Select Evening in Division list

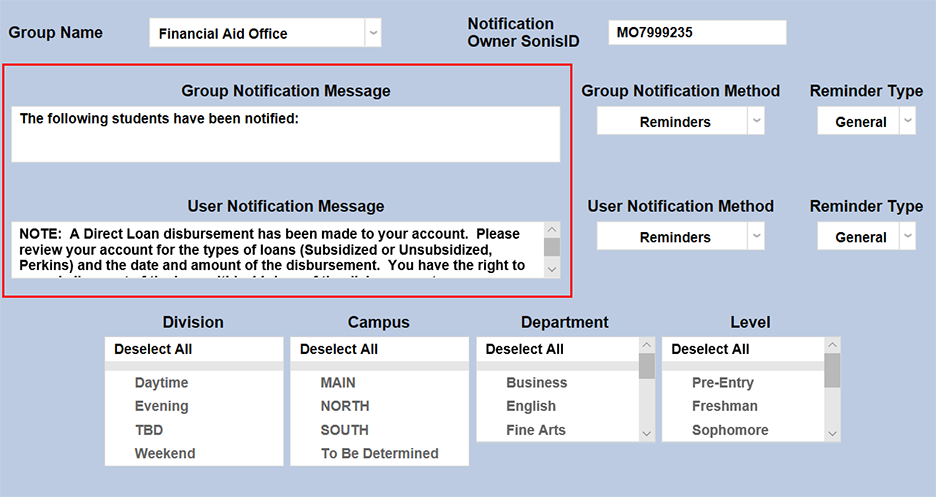[x=161, y=406]
